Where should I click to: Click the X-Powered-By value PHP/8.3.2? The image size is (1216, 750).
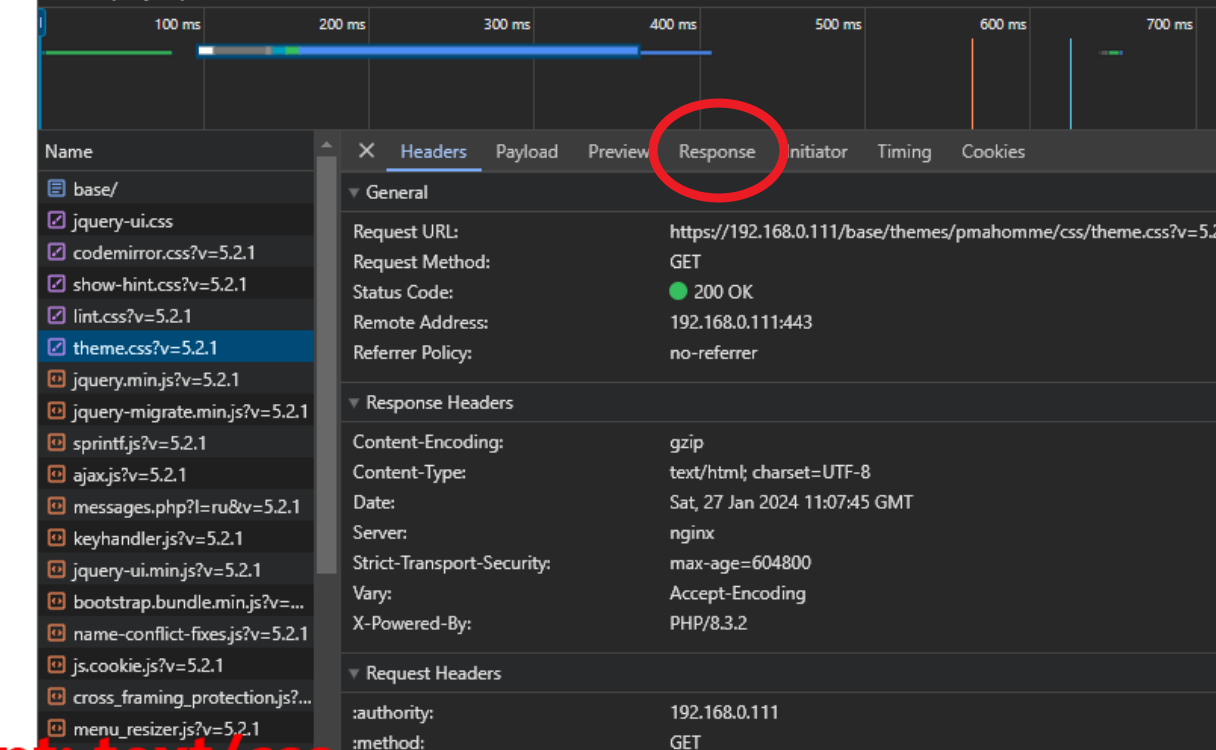tap(708, 623)
